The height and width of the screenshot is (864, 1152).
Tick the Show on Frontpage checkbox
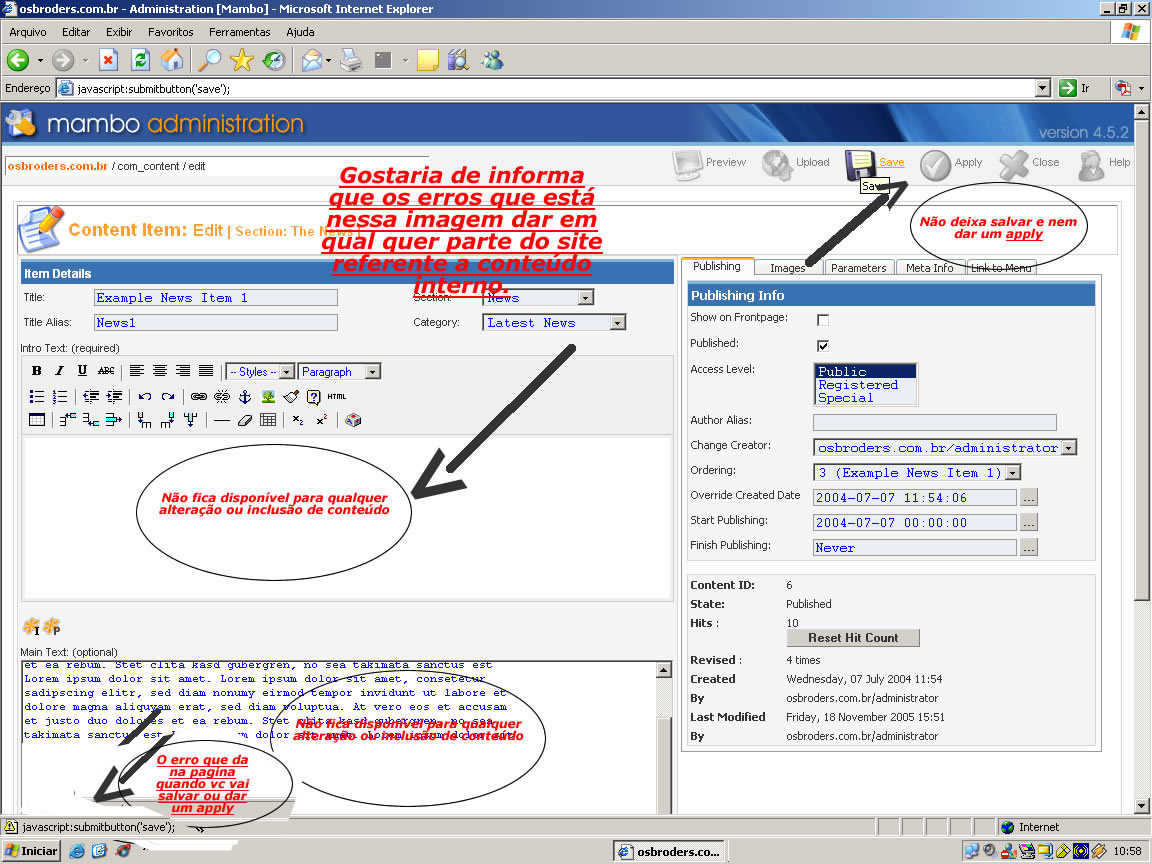pos(823,320)
